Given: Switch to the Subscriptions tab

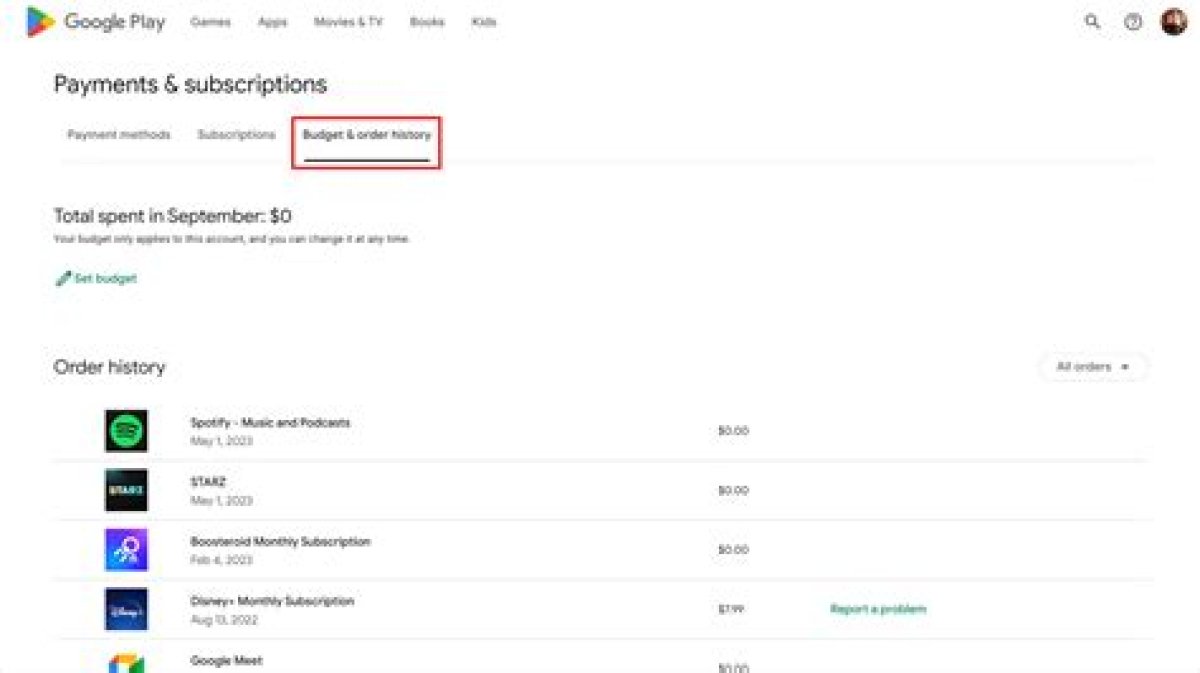Looking at the screenshot, I should [236, 134].
